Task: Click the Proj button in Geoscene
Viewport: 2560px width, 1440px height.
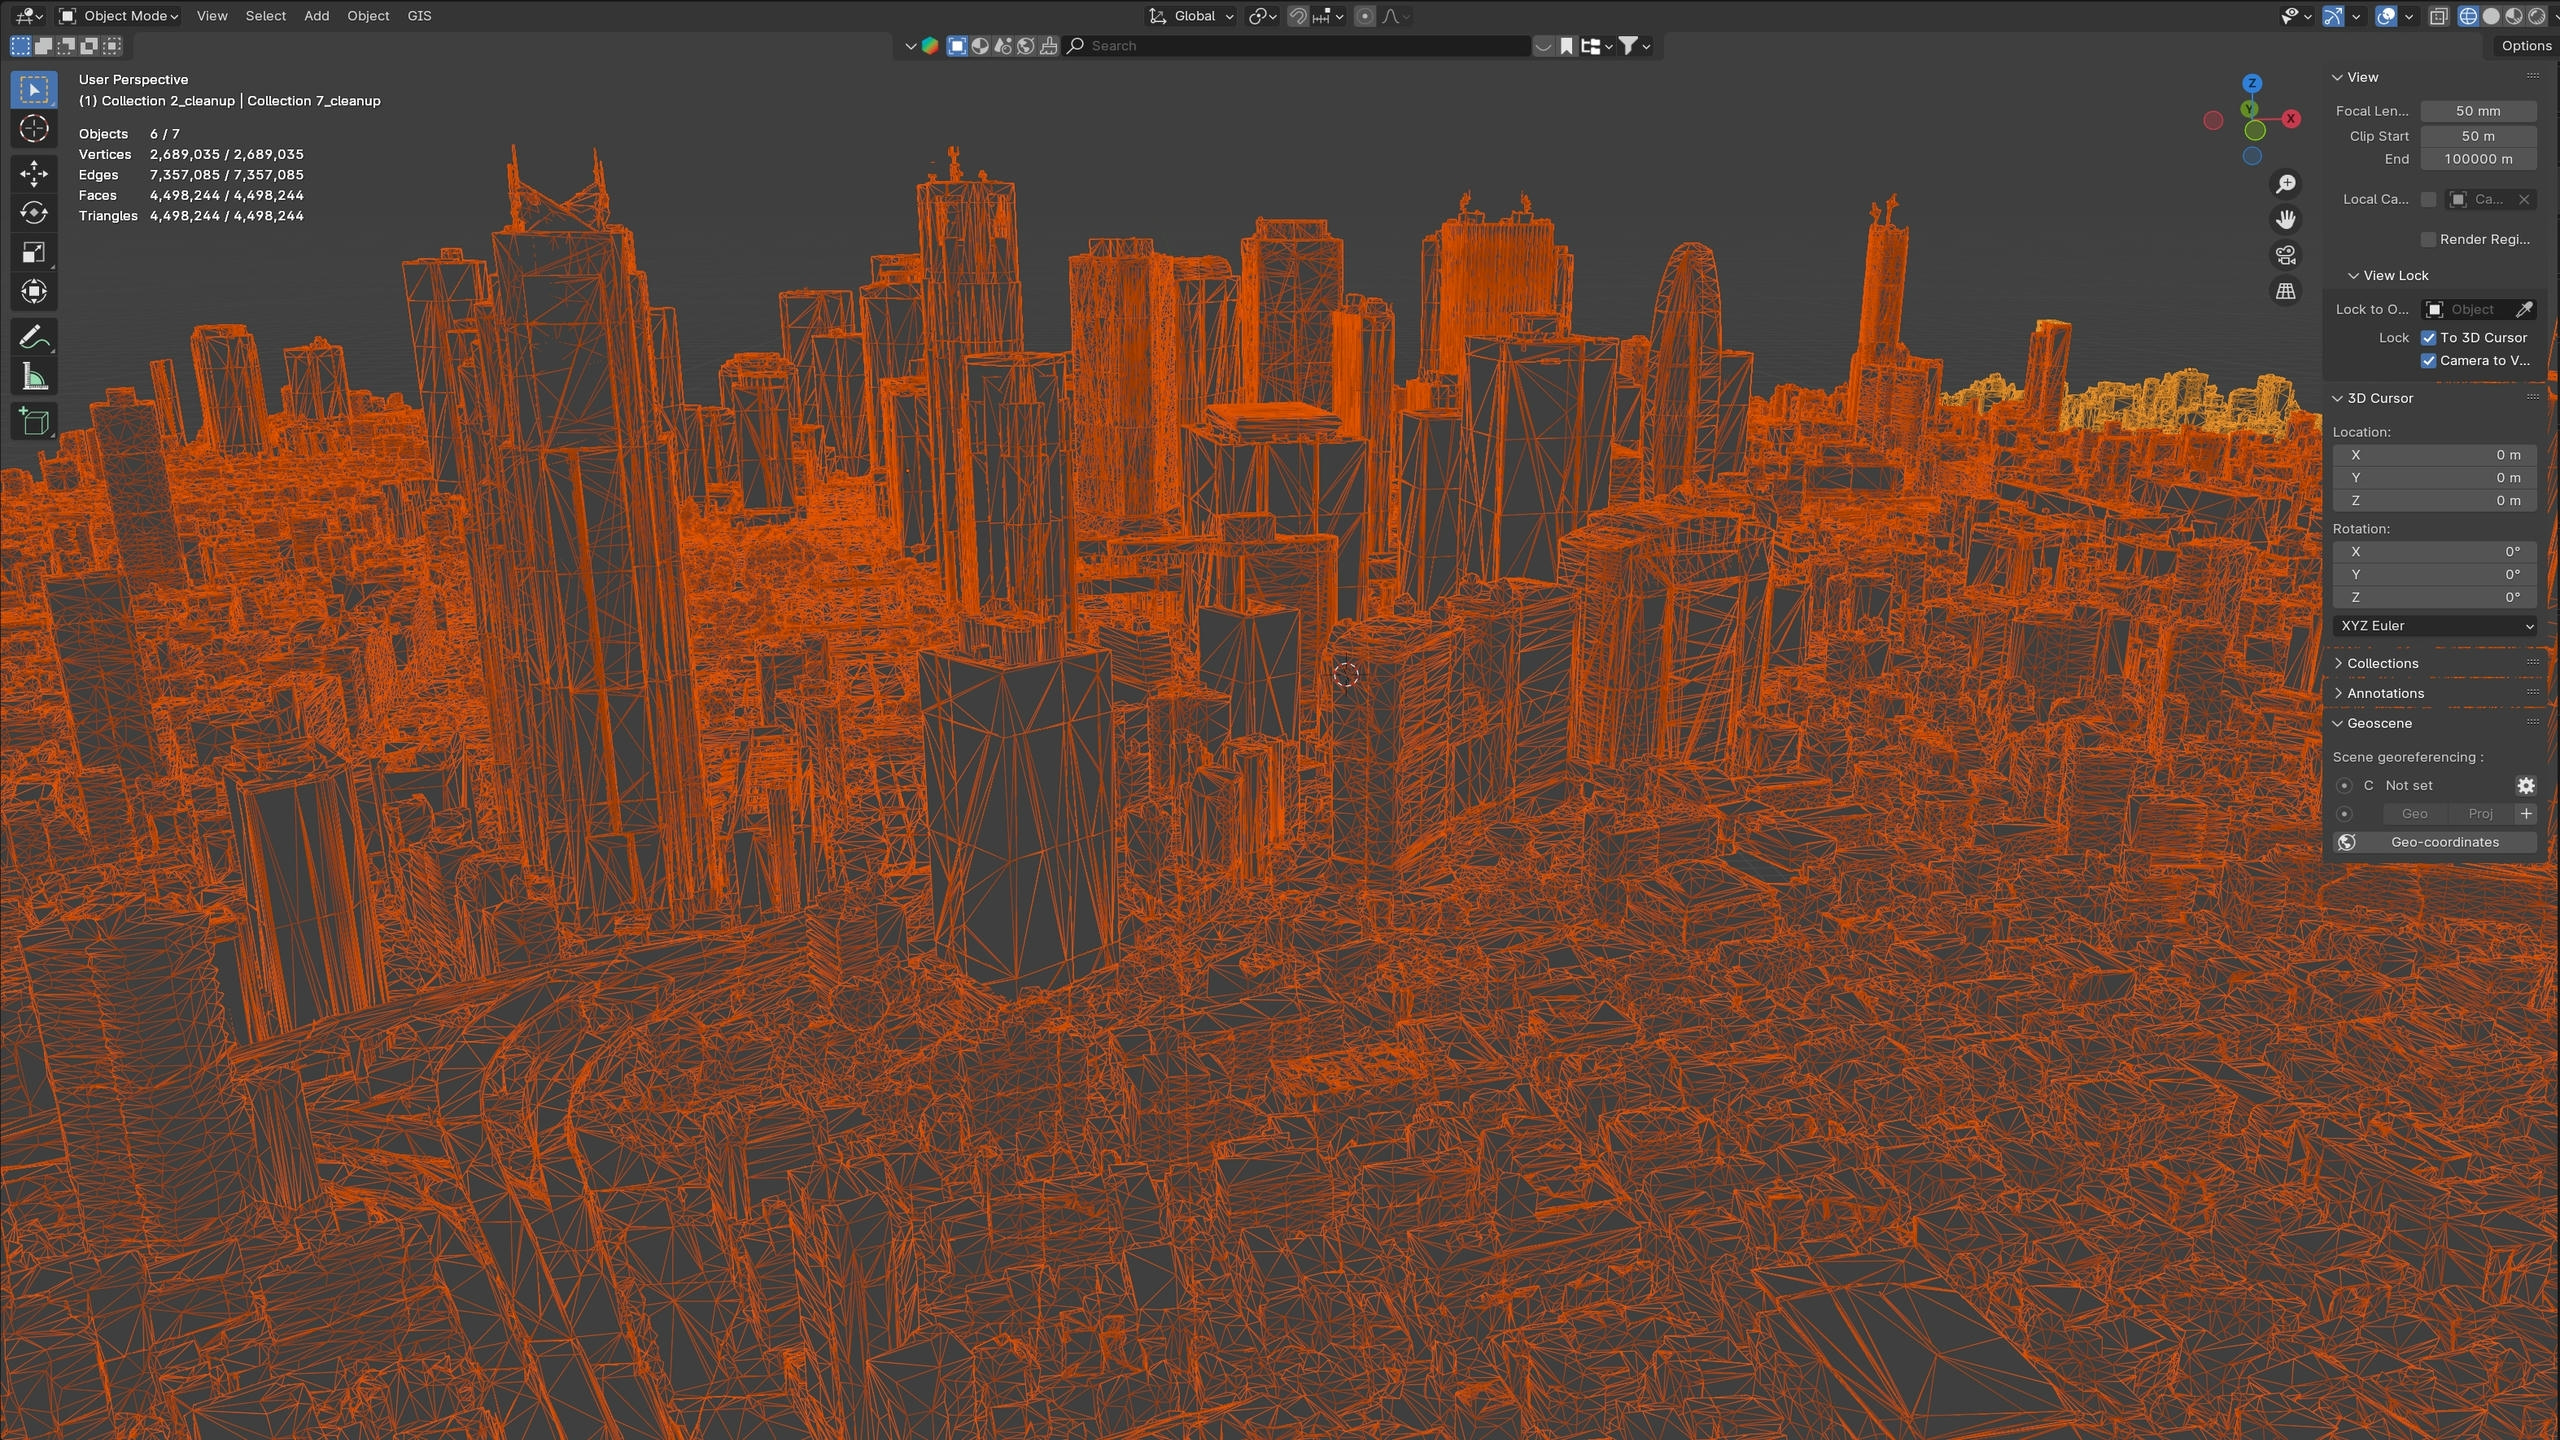Action: pos(2480,814)
